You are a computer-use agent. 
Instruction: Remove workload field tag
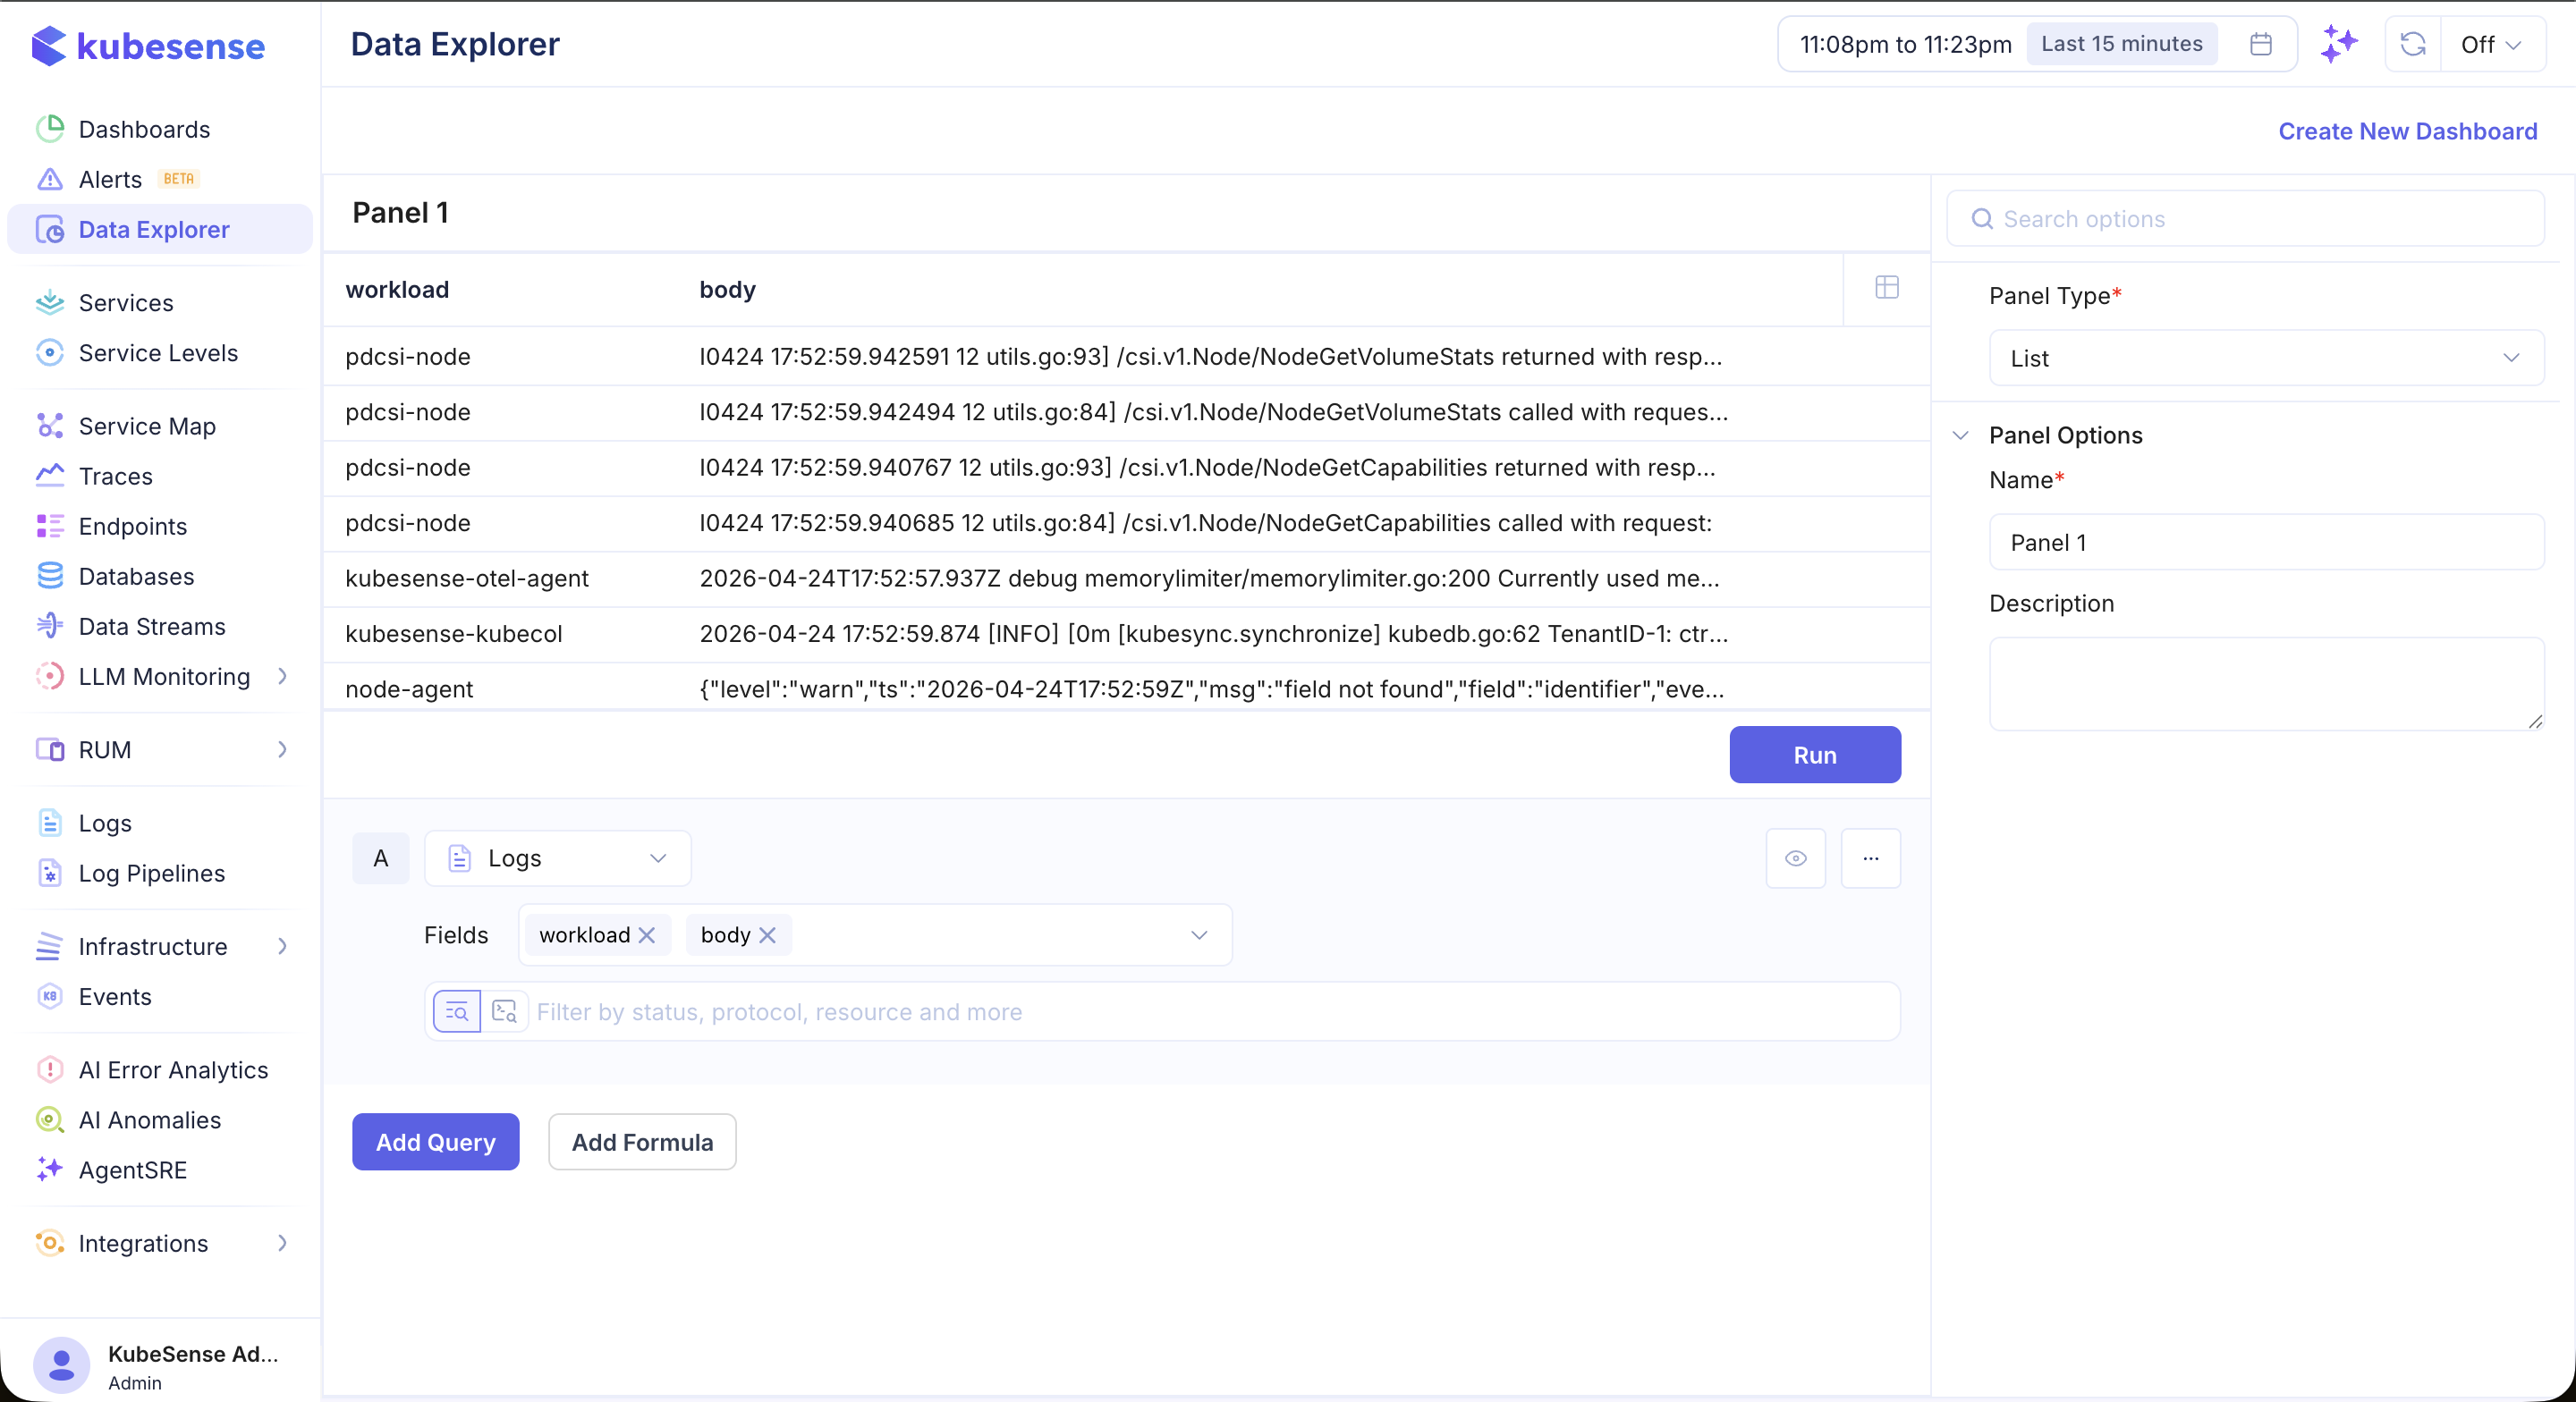(x=647, y=935)
